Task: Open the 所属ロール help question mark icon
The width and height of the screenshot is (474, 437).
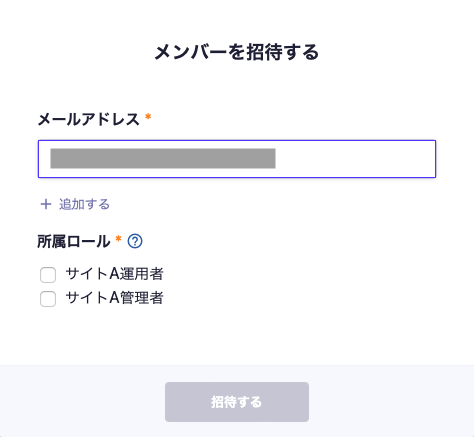Action: click(x=135, y=241)
